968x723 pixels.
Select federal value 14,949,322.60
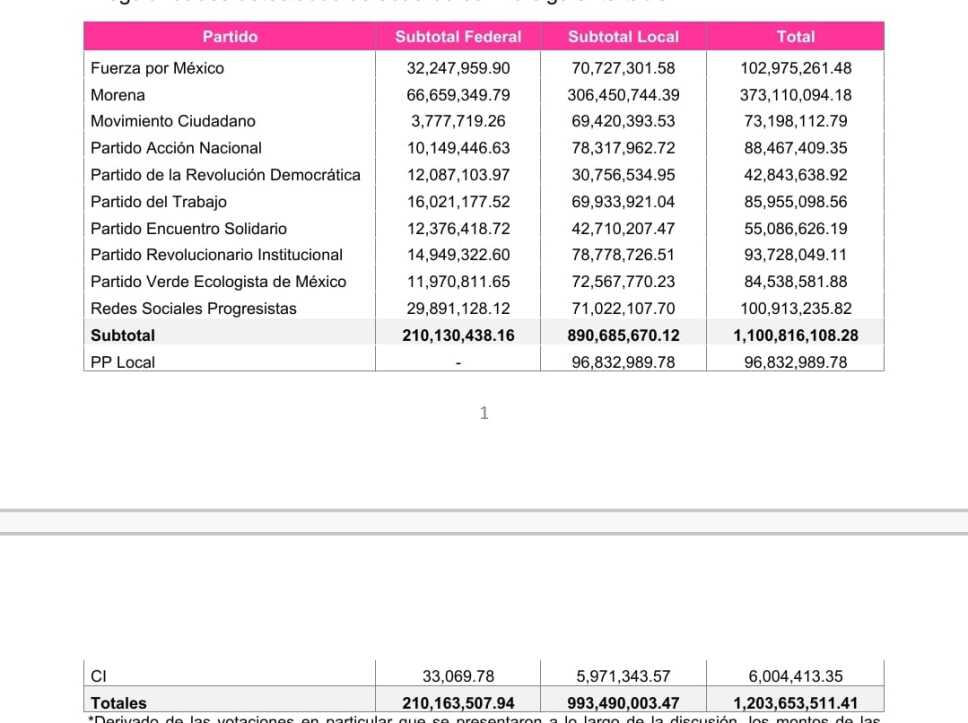(458, 255)
